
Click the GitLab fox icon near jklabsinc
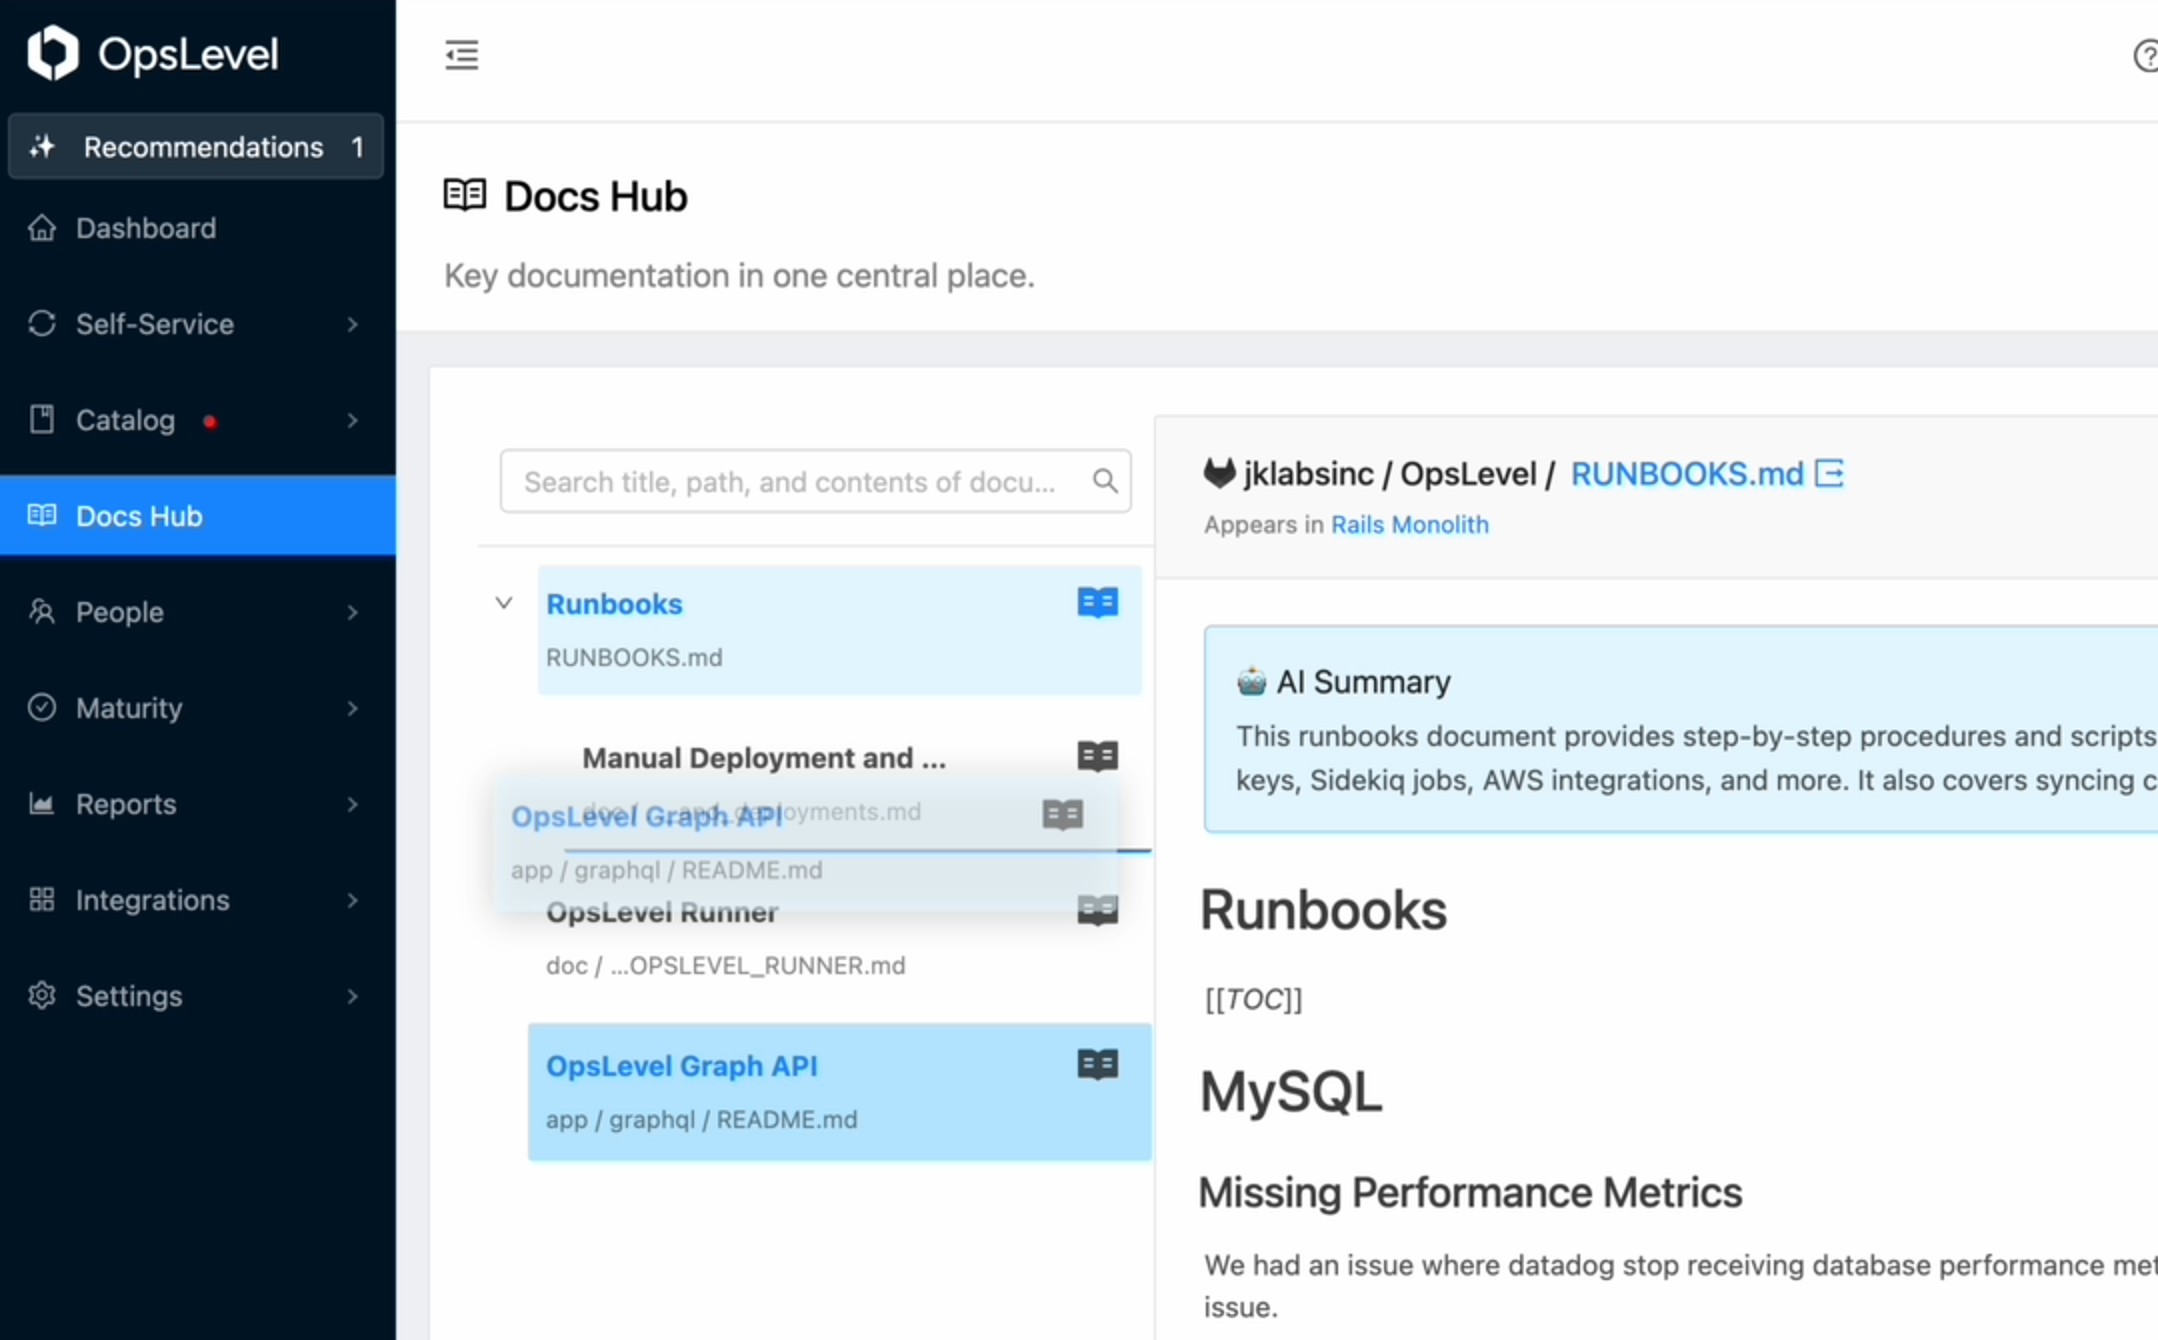[x=1219, y=473]
